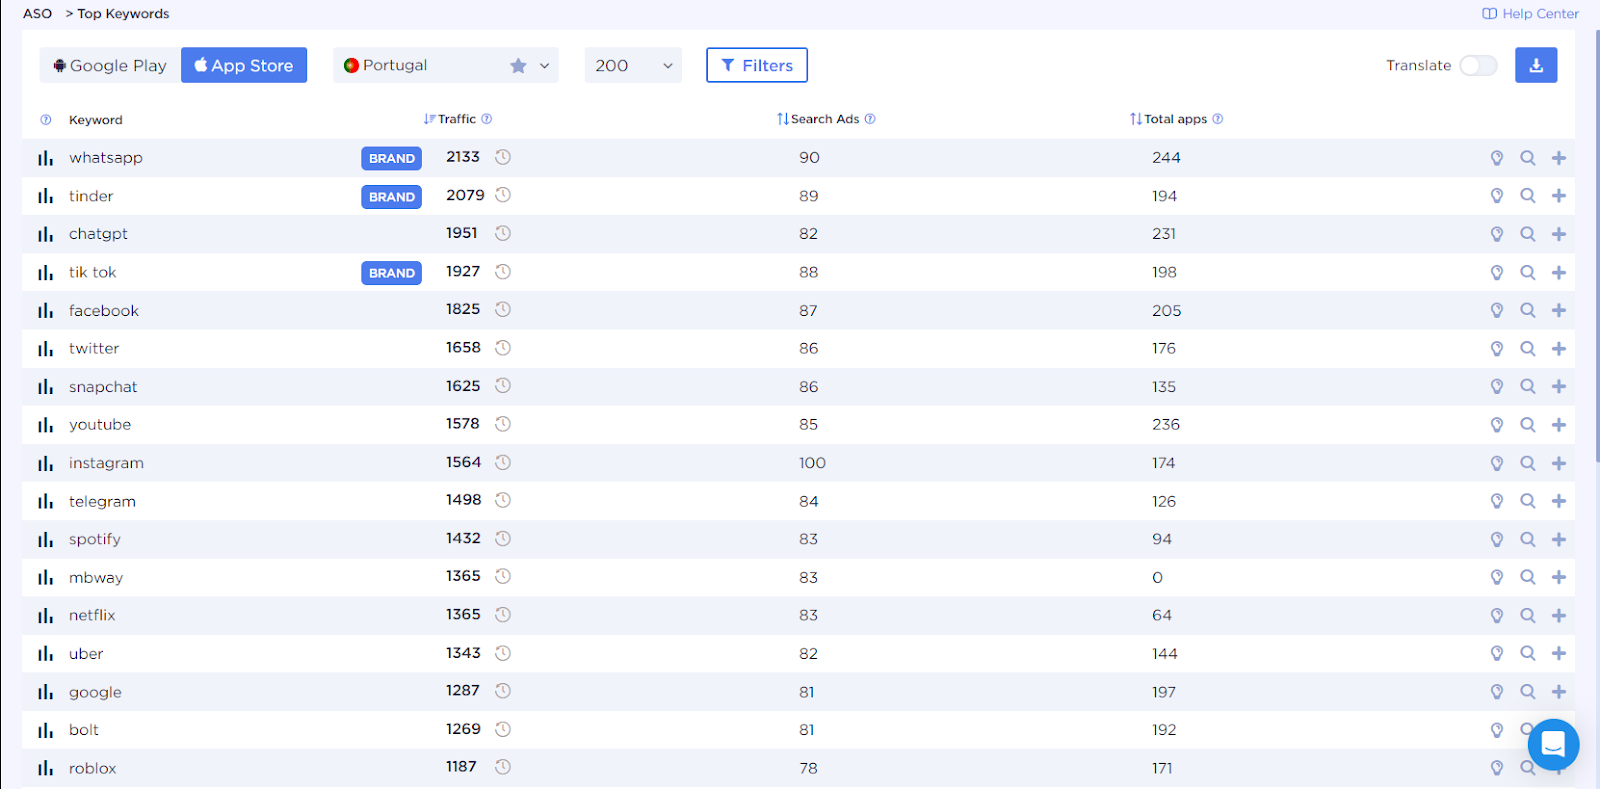Screen dimensions: 1600x789
Task: Click Search Ads column help question icon
Action: [870, 119]
